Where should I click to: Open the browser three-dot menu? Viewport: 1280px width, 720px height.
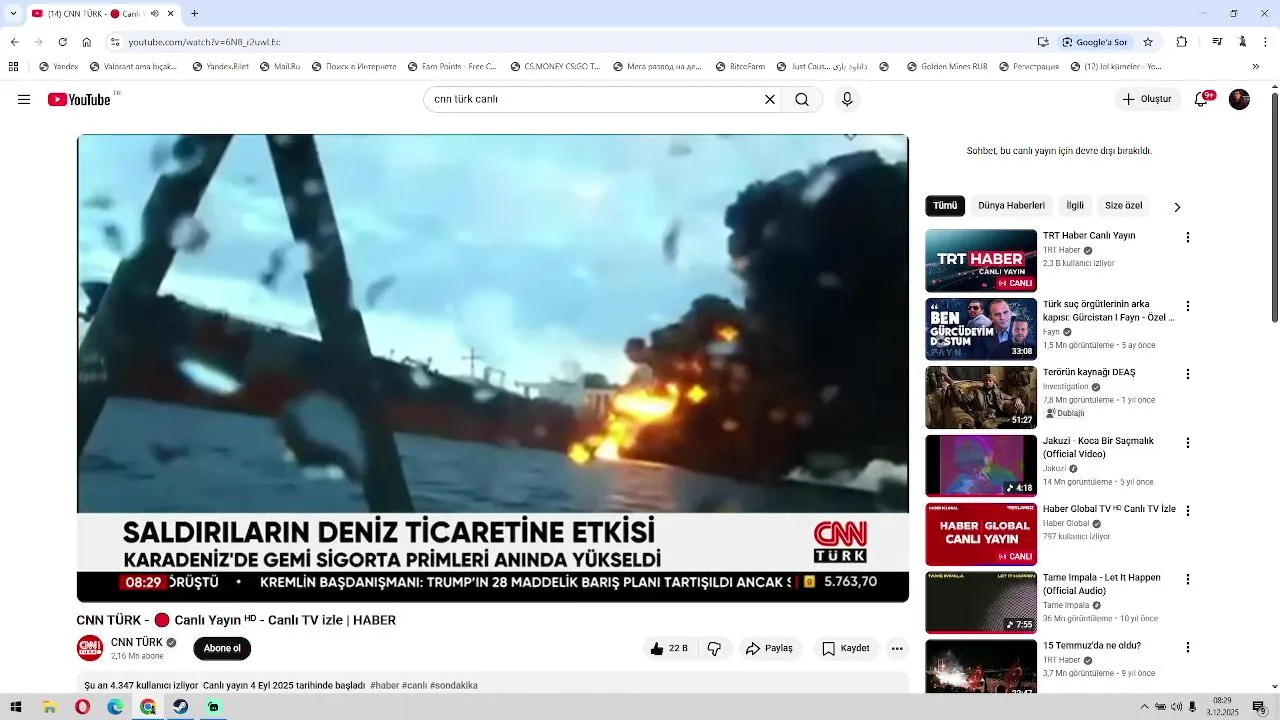(x=1266, y=42)
